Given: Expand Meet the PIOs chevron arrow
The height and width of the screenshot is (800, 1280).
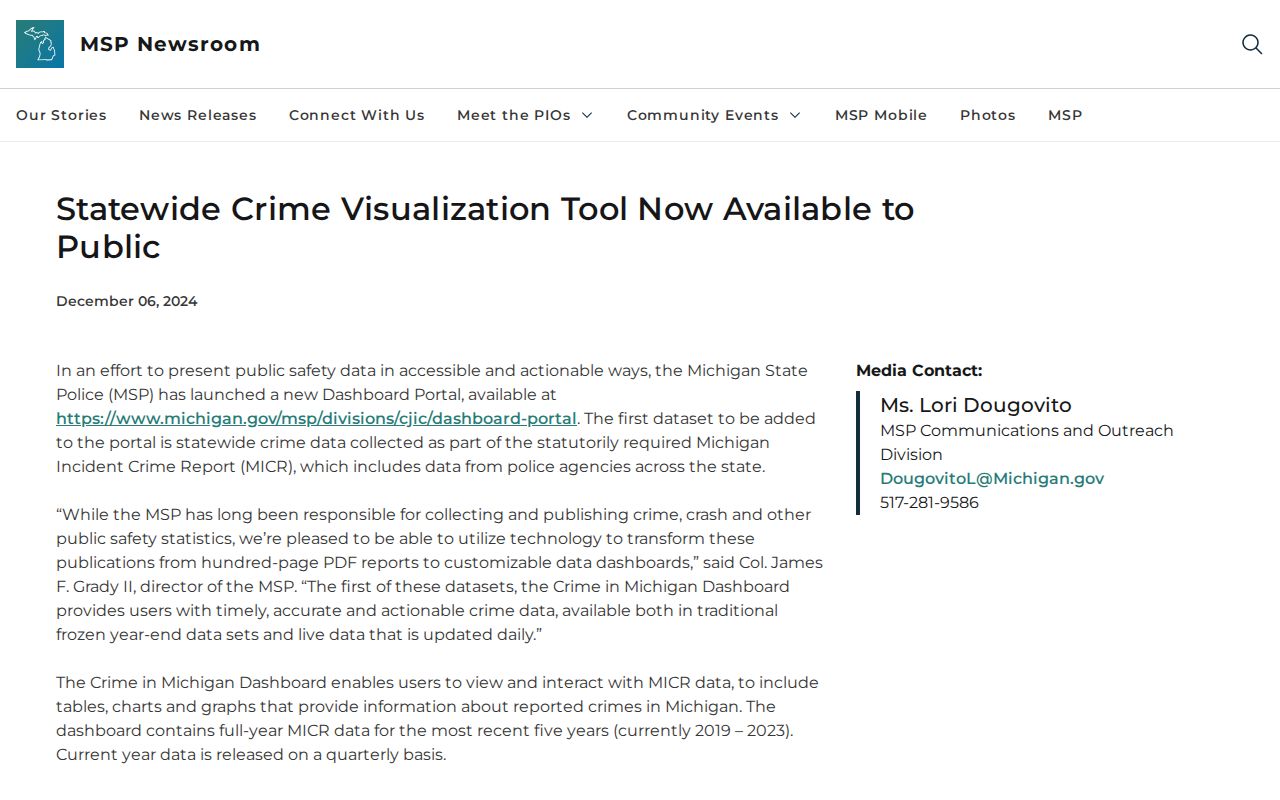Looking at the screenshot, I should [587, 115].
